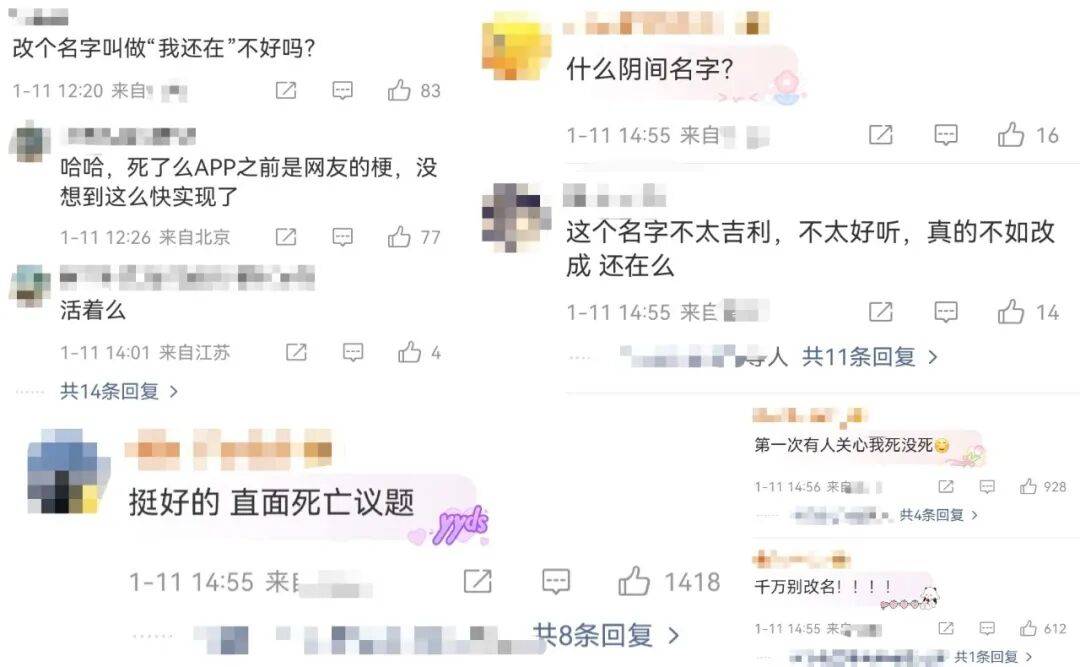Viewport: 1080px width, 667px height.
Task: Open the 共1条回复 reply thread
Action: click(993, 657)
